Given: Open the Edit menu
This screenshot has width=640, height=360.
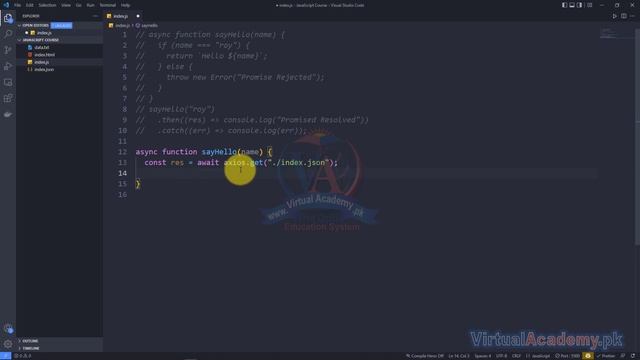Looking at the screenshot, I should point(30,5).
